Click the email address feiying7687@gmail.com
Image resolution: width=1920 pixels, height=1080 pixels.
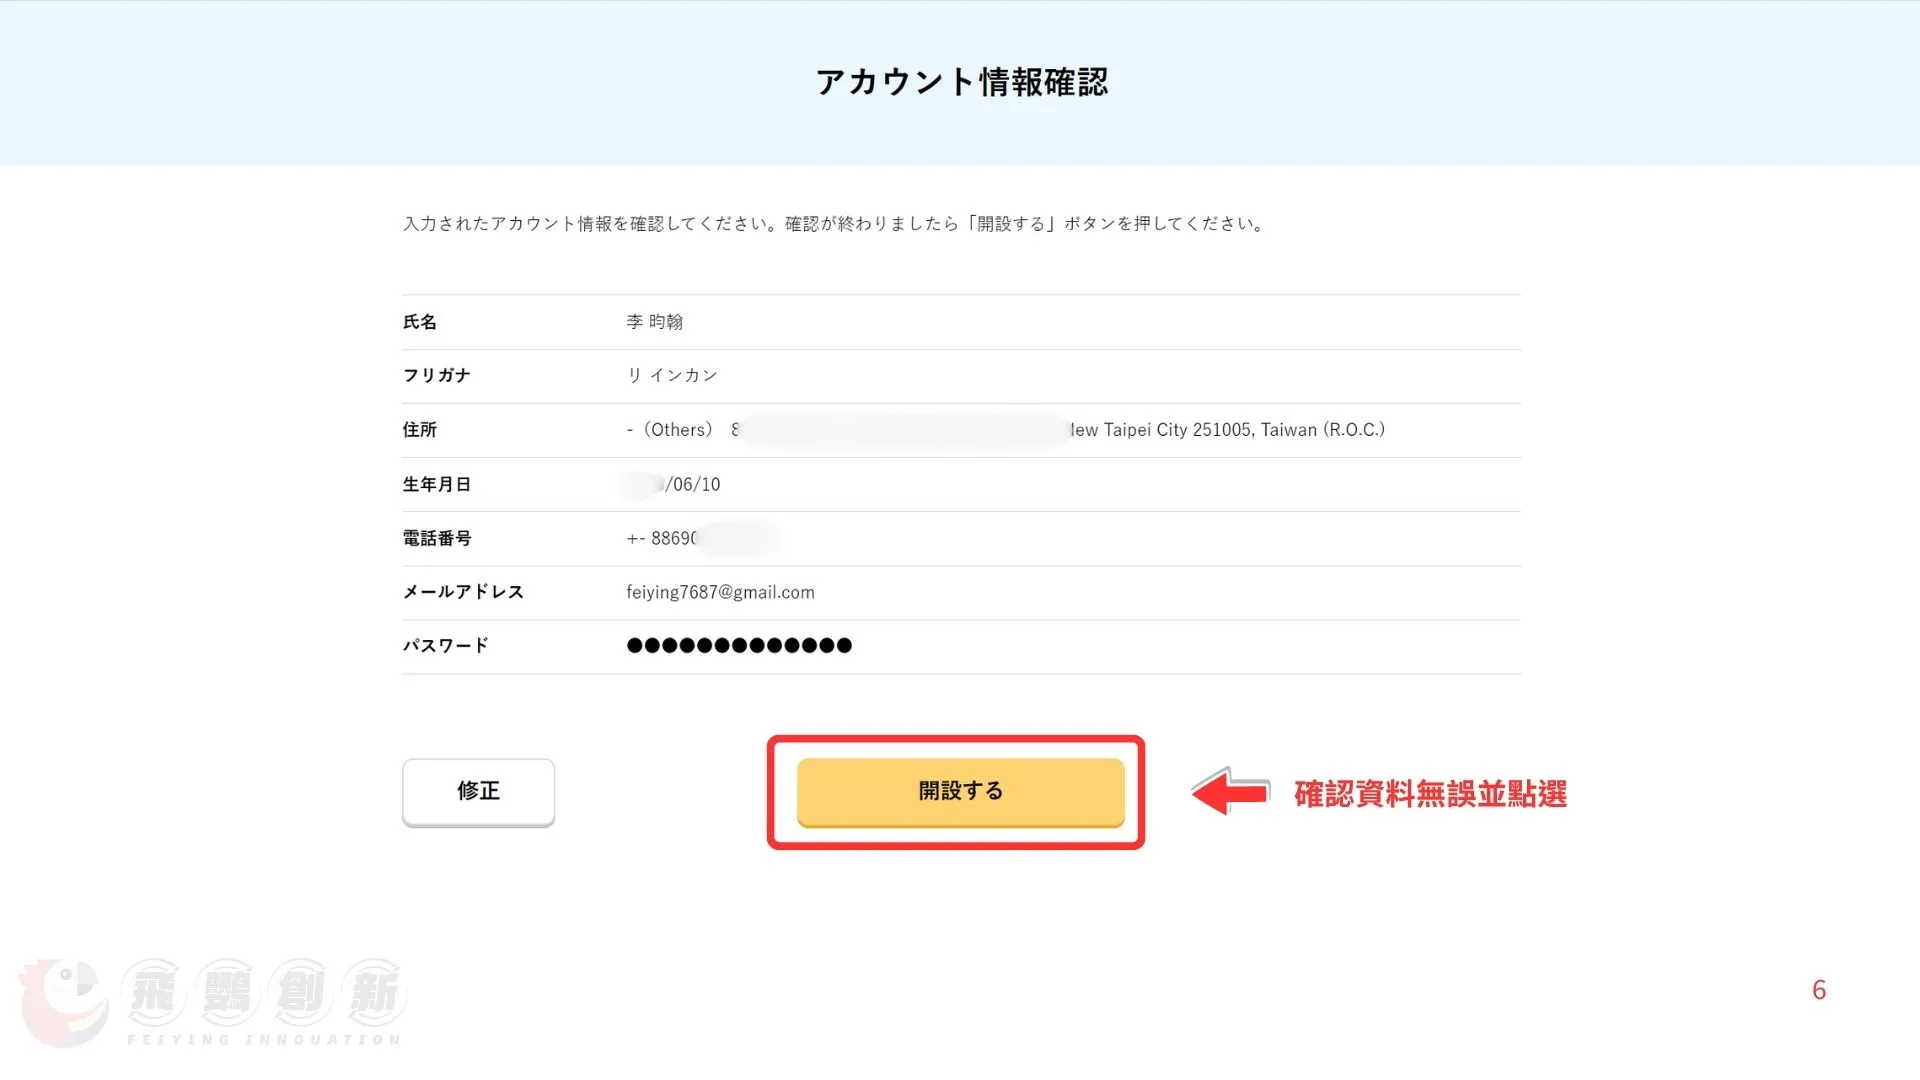[x=720, y=592]
